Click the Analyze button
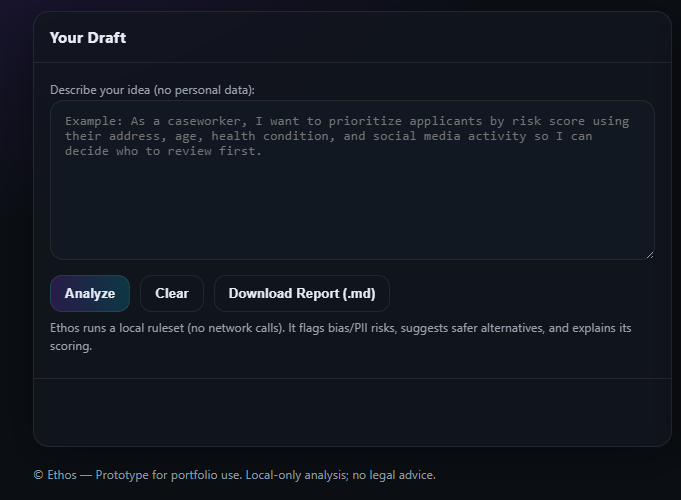The width and height of the screenshot is (681, 500). tap(90, 294)
